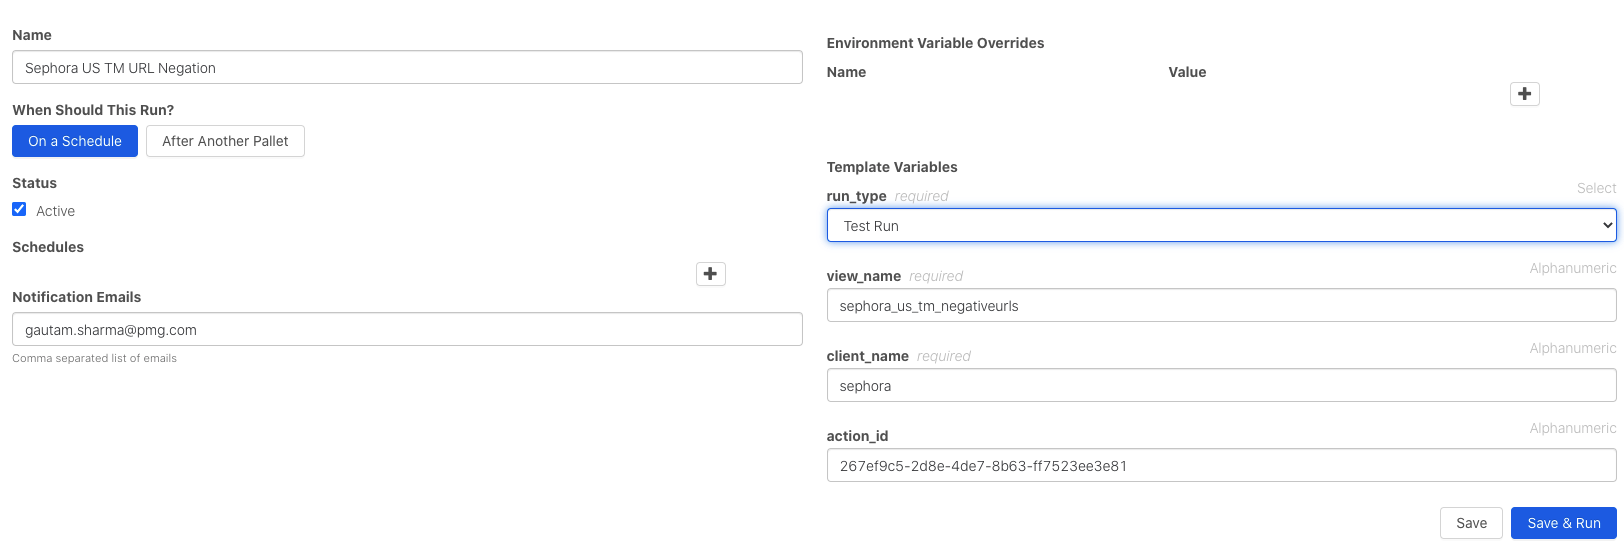Click the comma separated emails hint

pyautogui.click(x=94, y=358)
